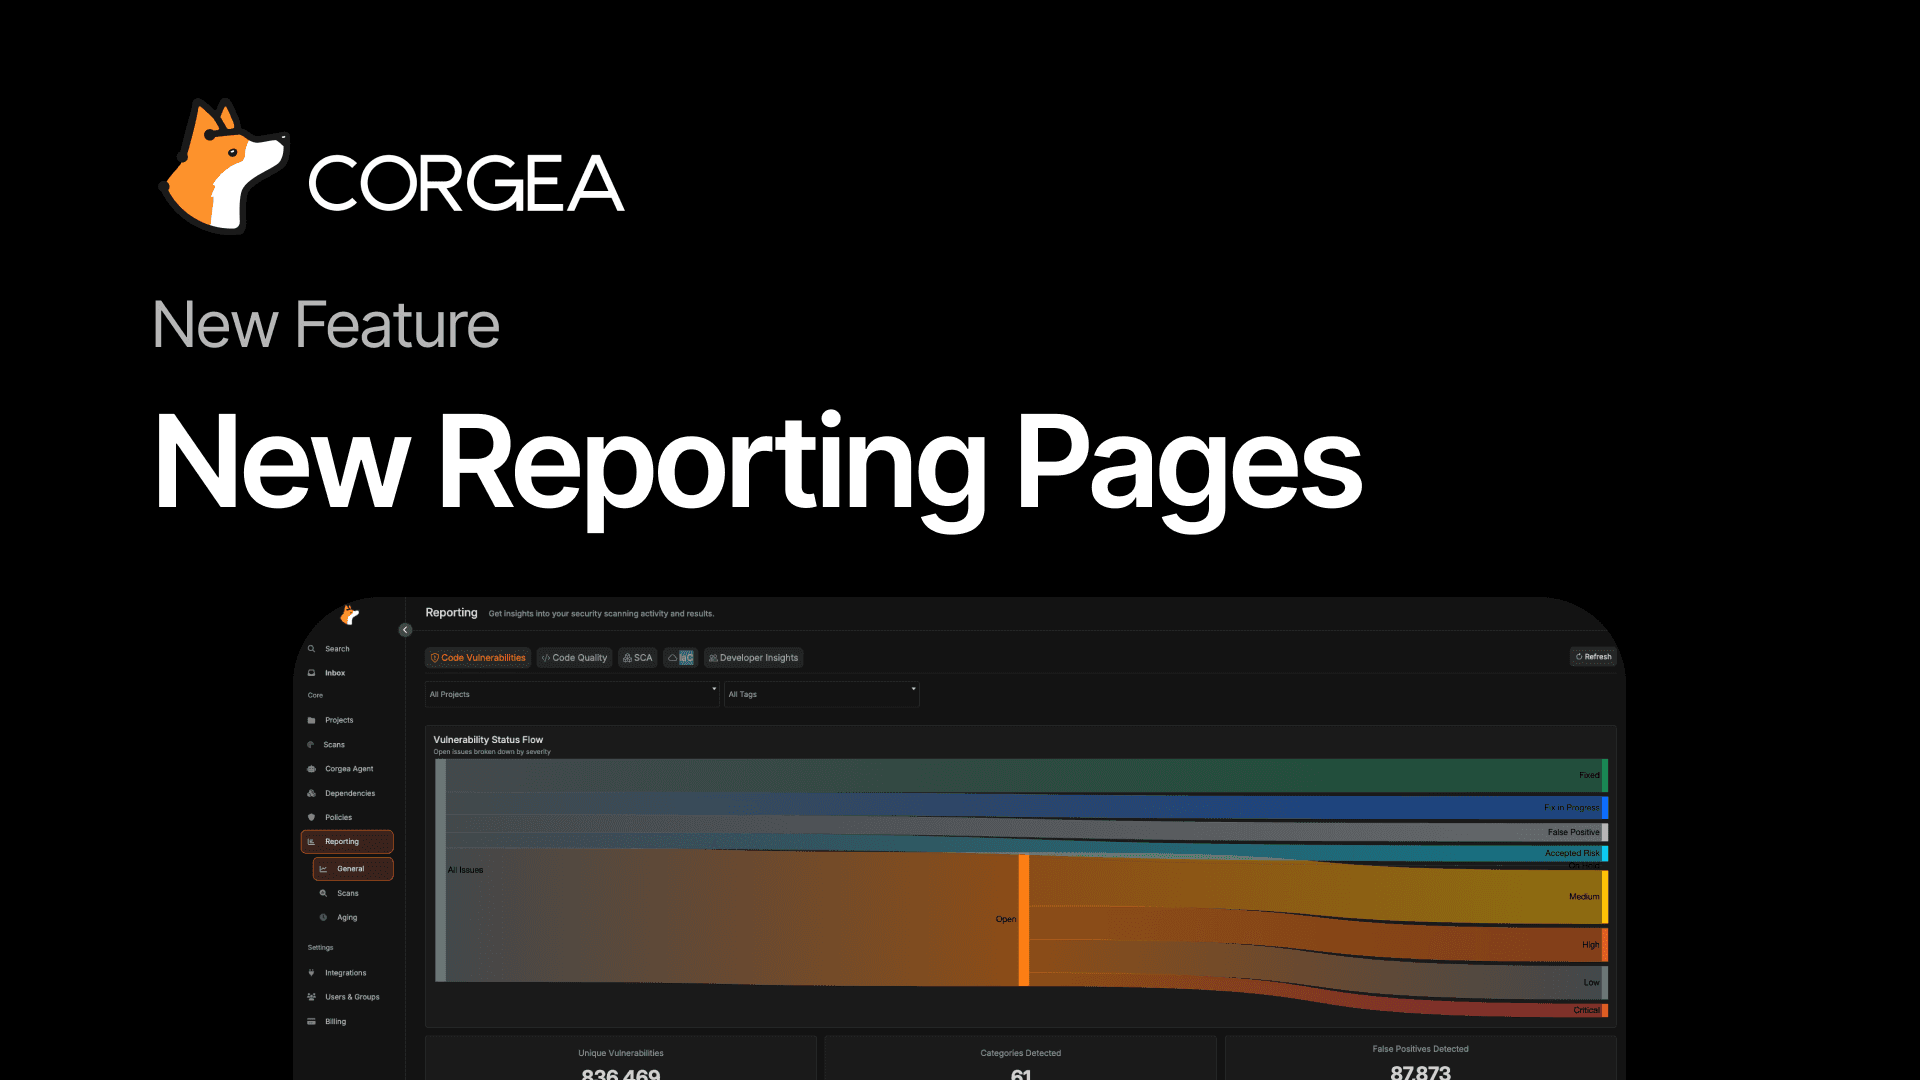
Task: Click the Corgea fox logo
Action: pyautogui.click(x=348, y=615)
